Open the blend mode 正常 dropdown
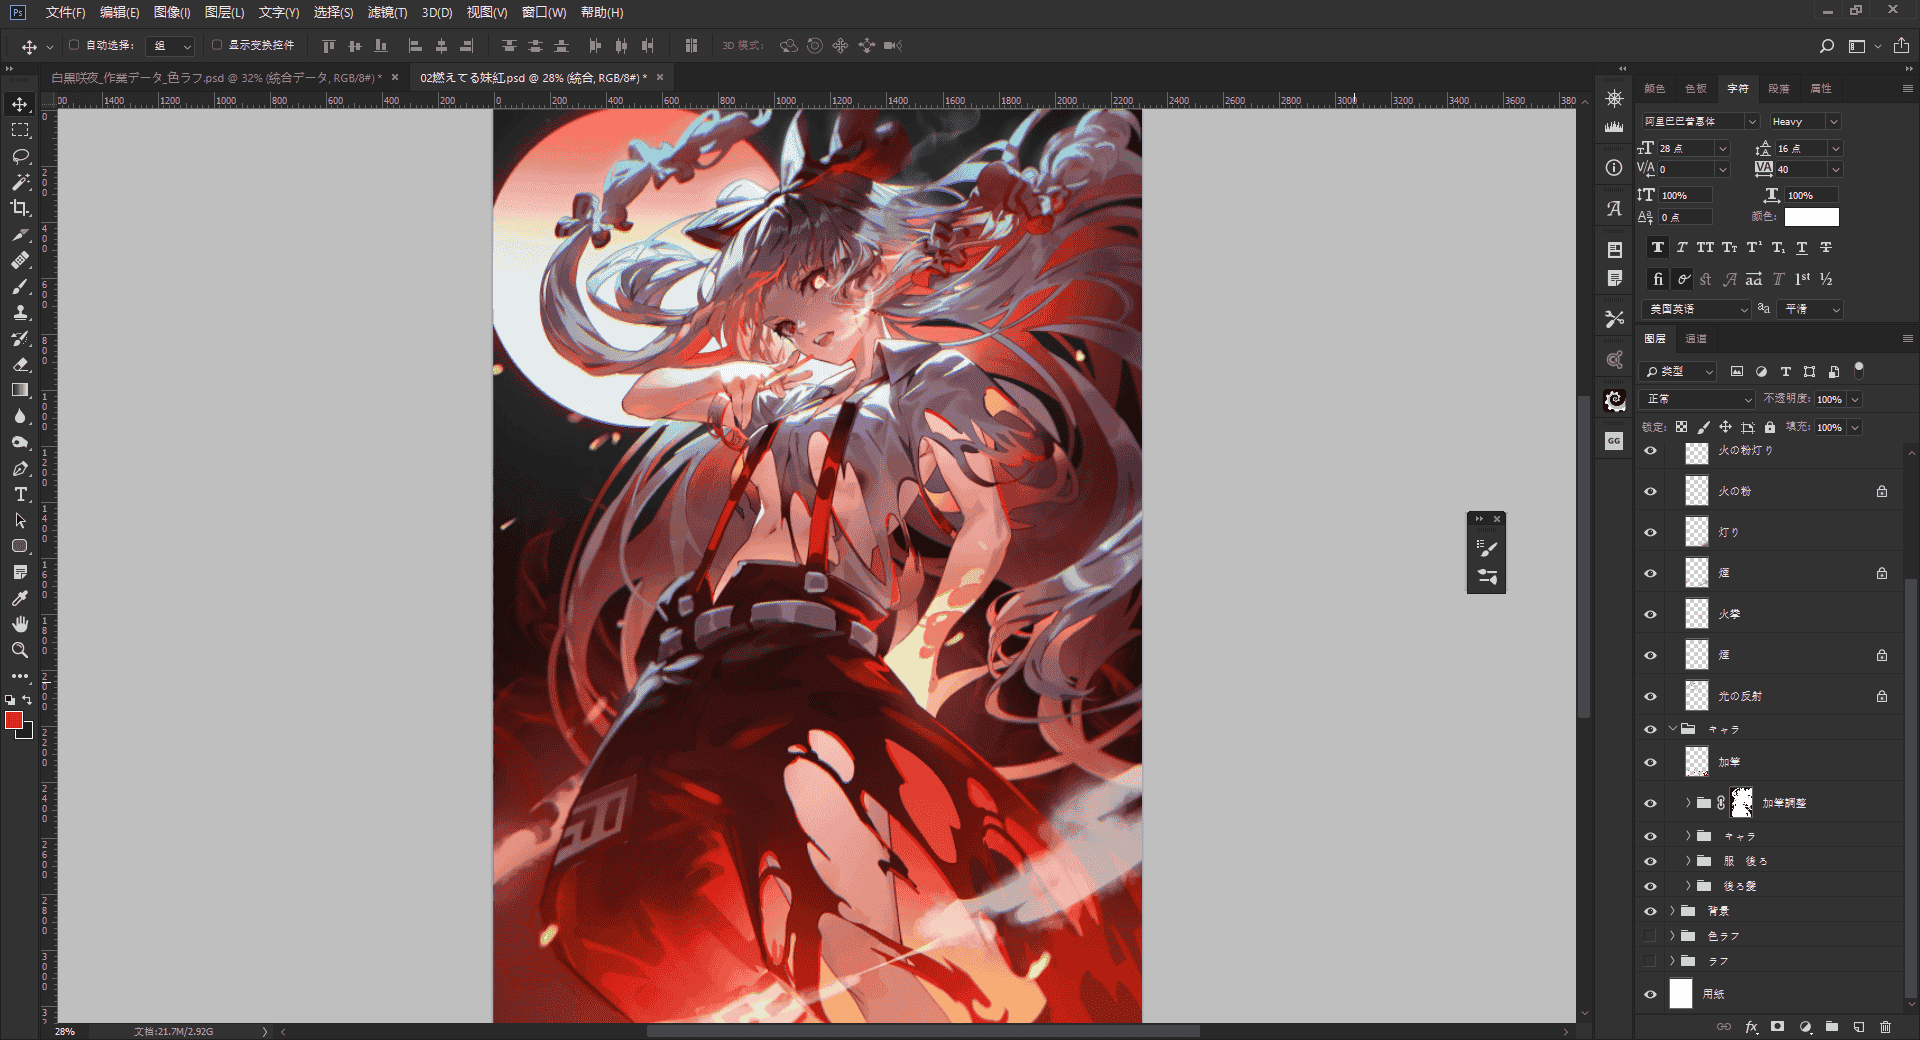1920x1040 pixels. (1698, 399)
